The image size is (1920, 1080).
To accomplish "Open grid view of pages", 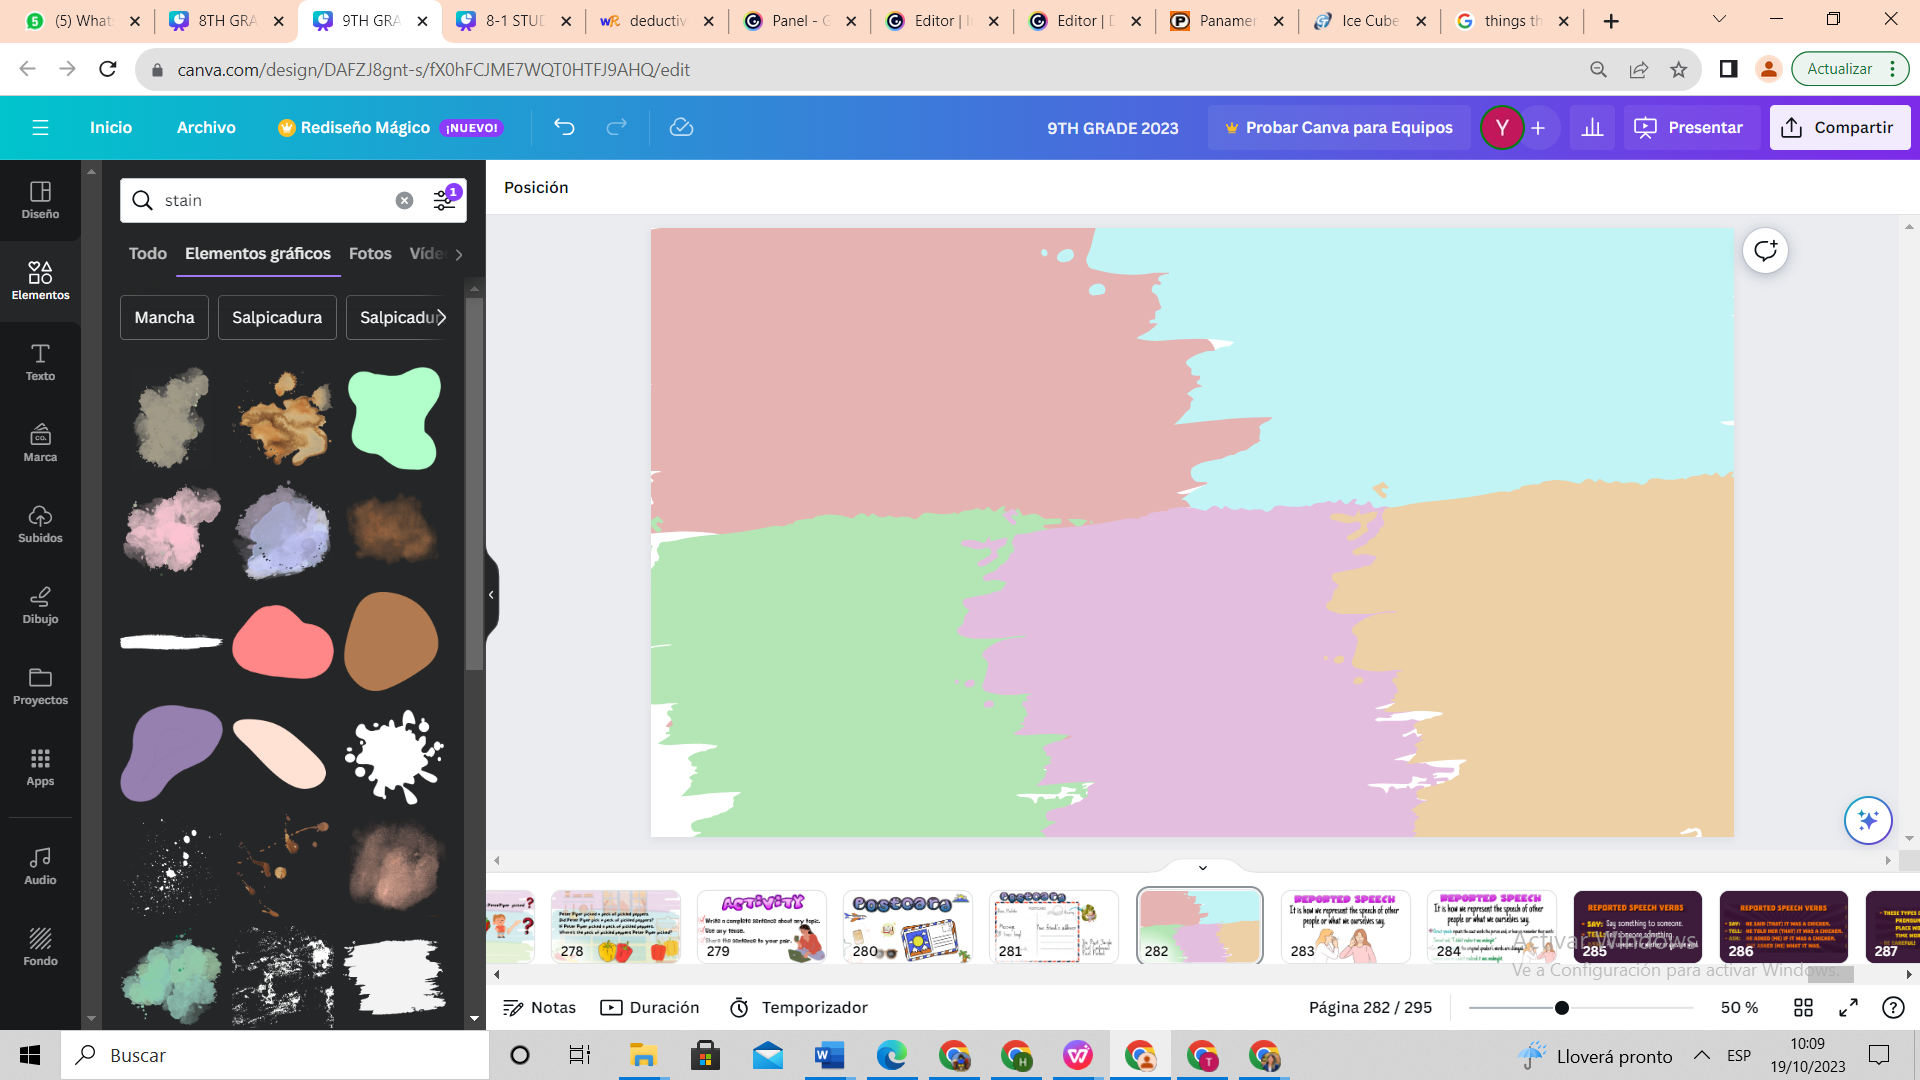I will click(x=1803, y=1007).
